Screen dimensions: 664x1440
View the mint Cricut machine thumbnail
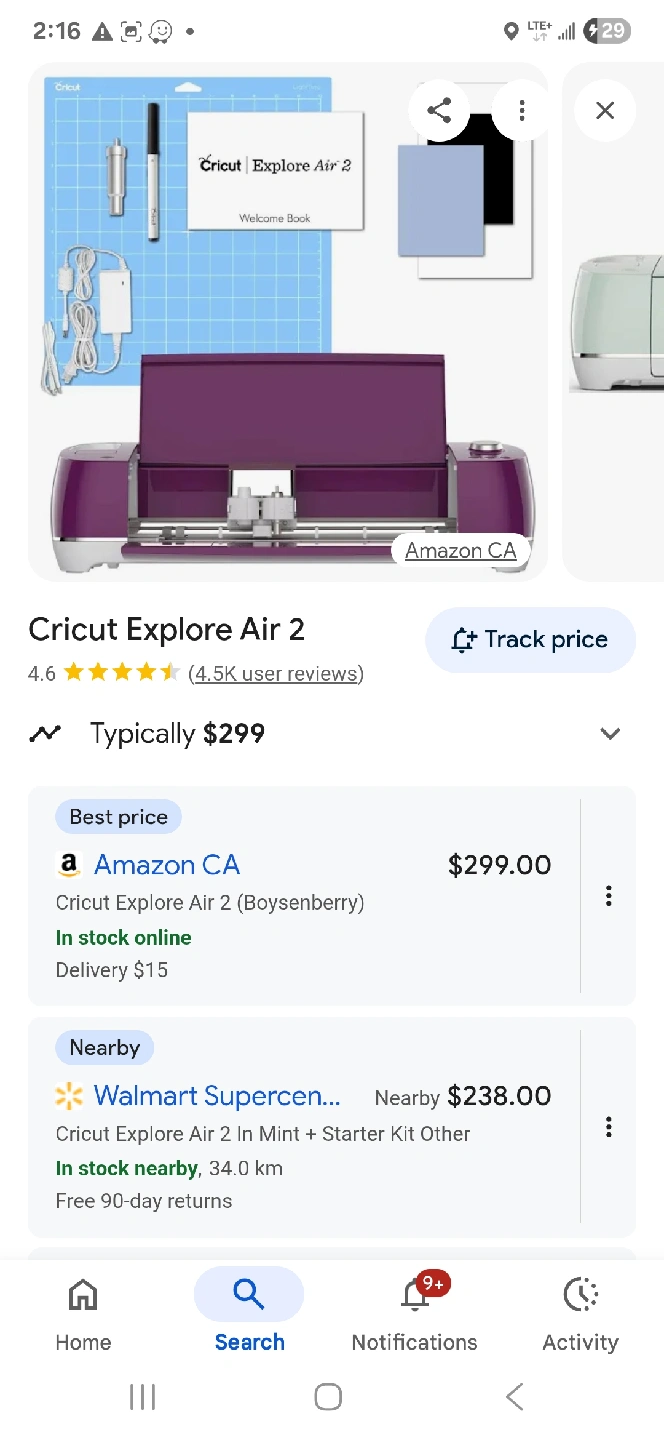click(614, 322)
